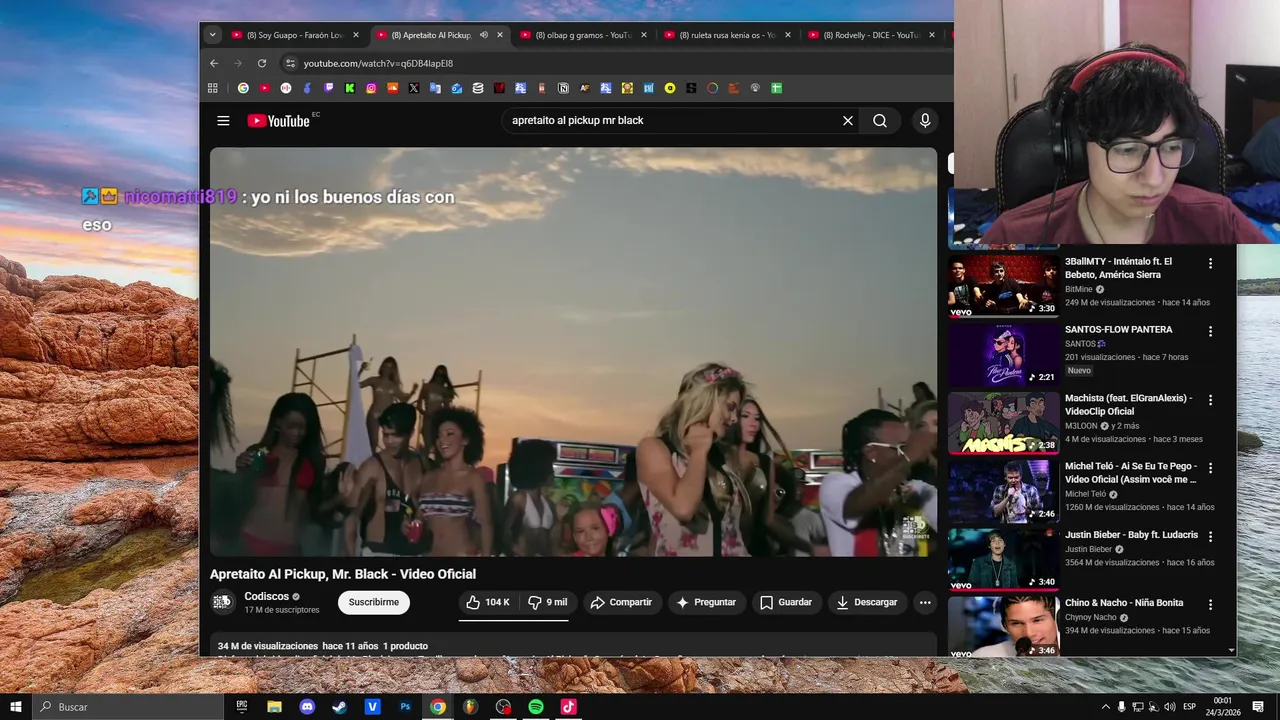Viewport: 1280px width, 720px height.
Task: Click the magnifier search button
Action: tap(880, 121)
